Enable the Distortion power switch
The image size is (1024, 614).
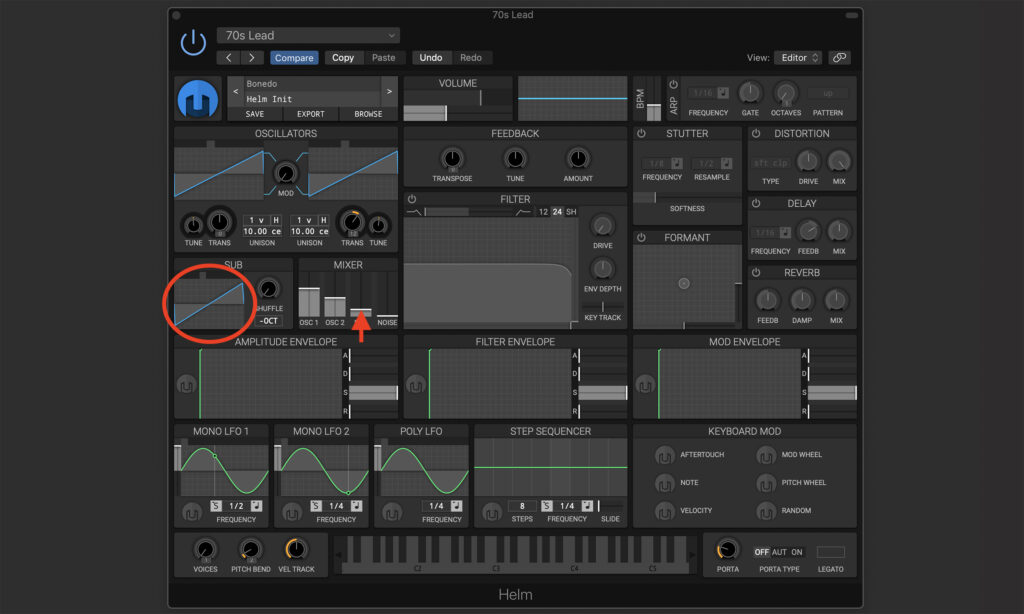pos(756,133)
